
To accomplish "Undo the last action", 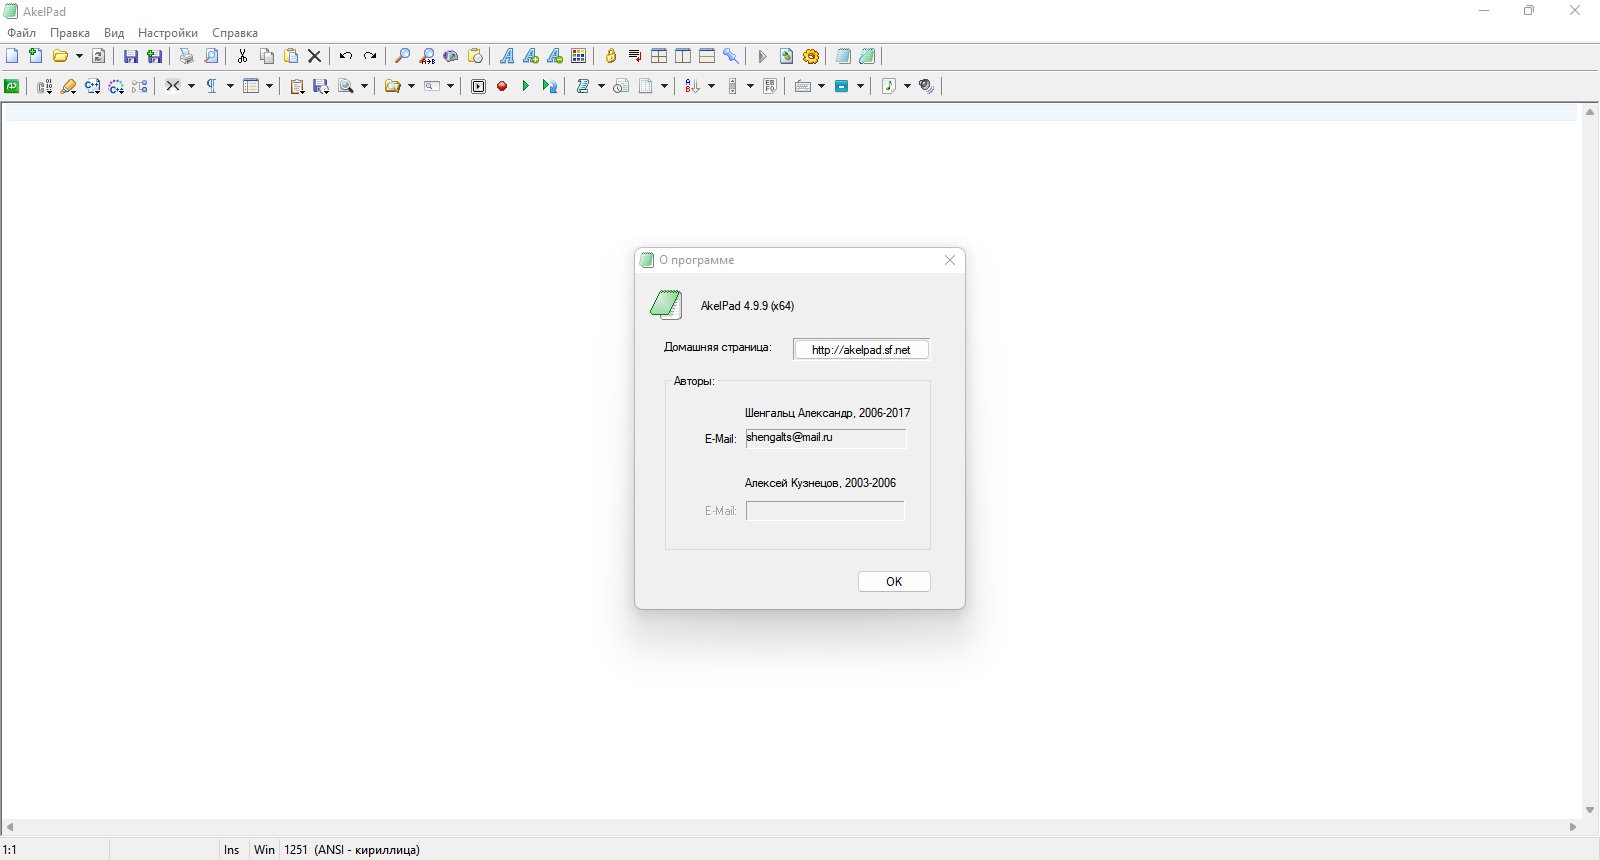I will pos(346,56).
